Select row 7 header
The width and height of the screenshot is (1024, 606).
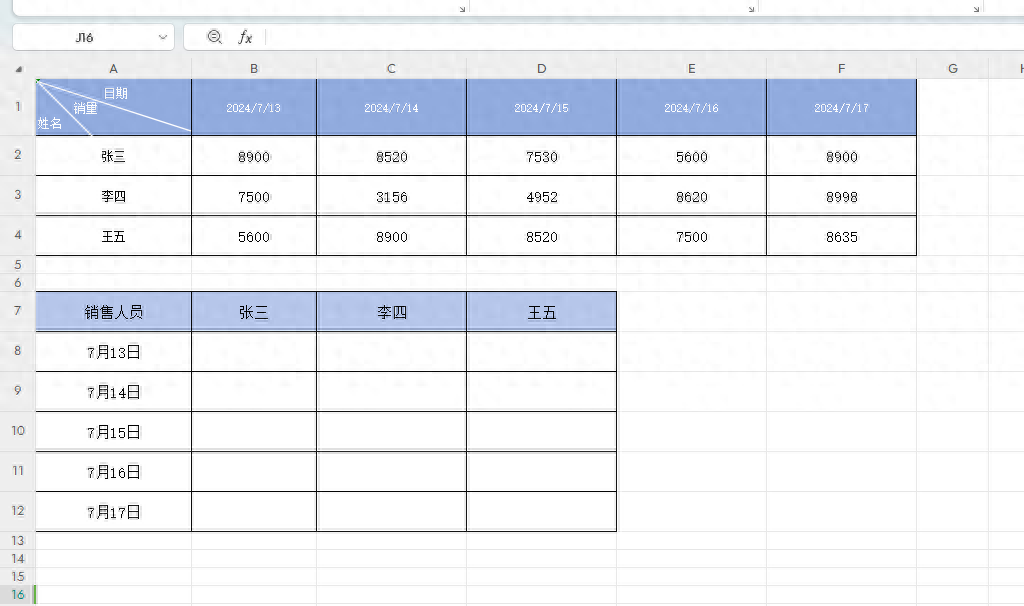tap(18, 311)
